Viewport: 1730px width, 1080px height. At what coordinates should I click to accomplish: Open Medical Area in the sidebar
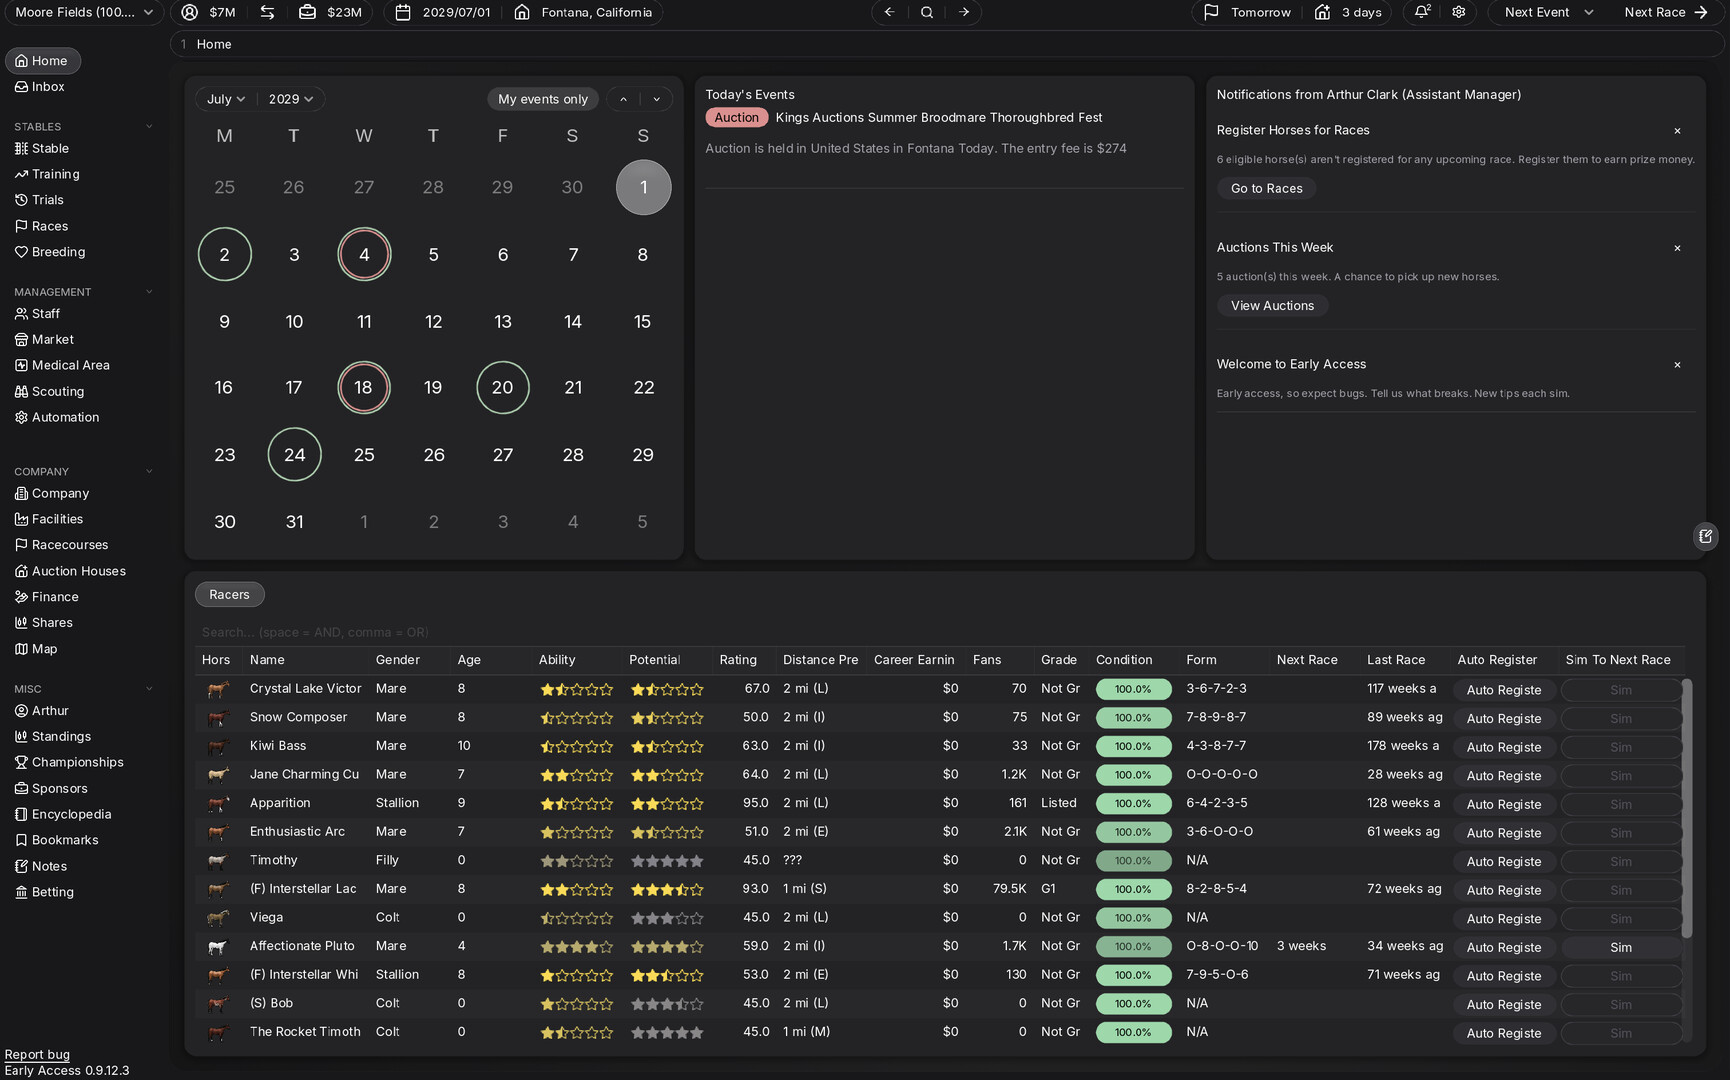pos(62,365)
